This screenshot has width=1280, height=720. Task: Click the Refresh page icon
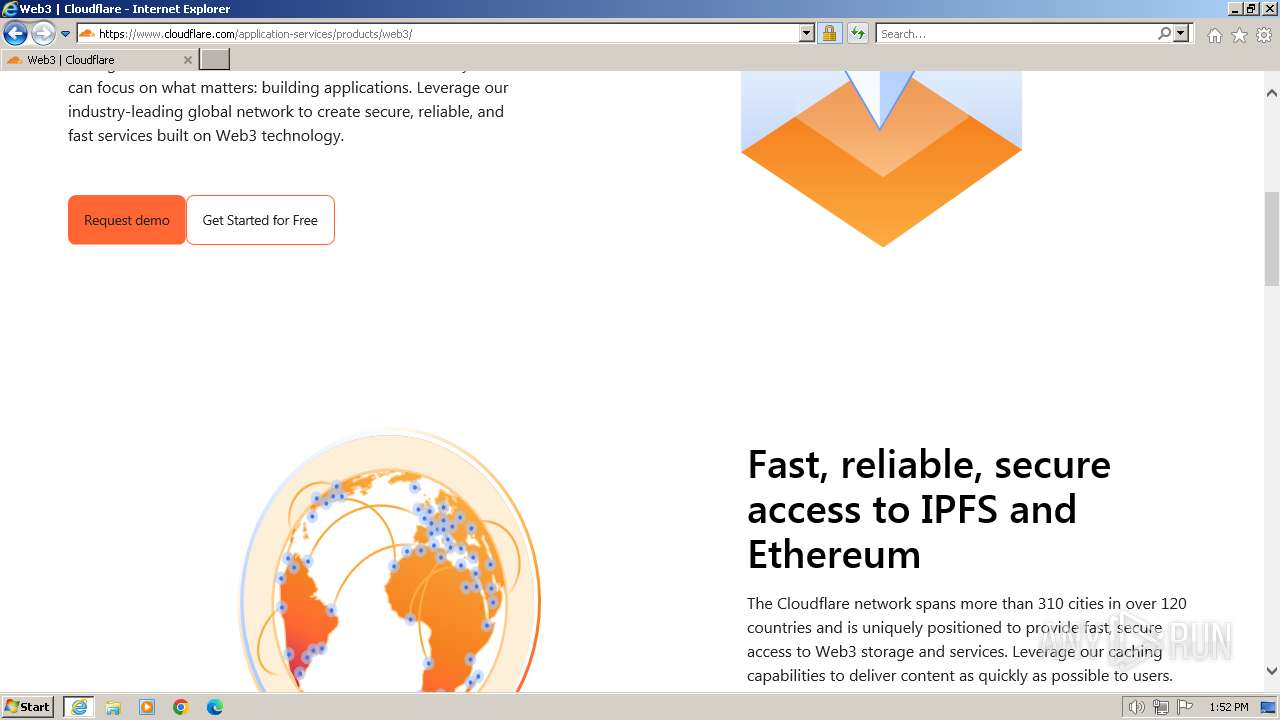pyautogui.click(x=858, y=34)
